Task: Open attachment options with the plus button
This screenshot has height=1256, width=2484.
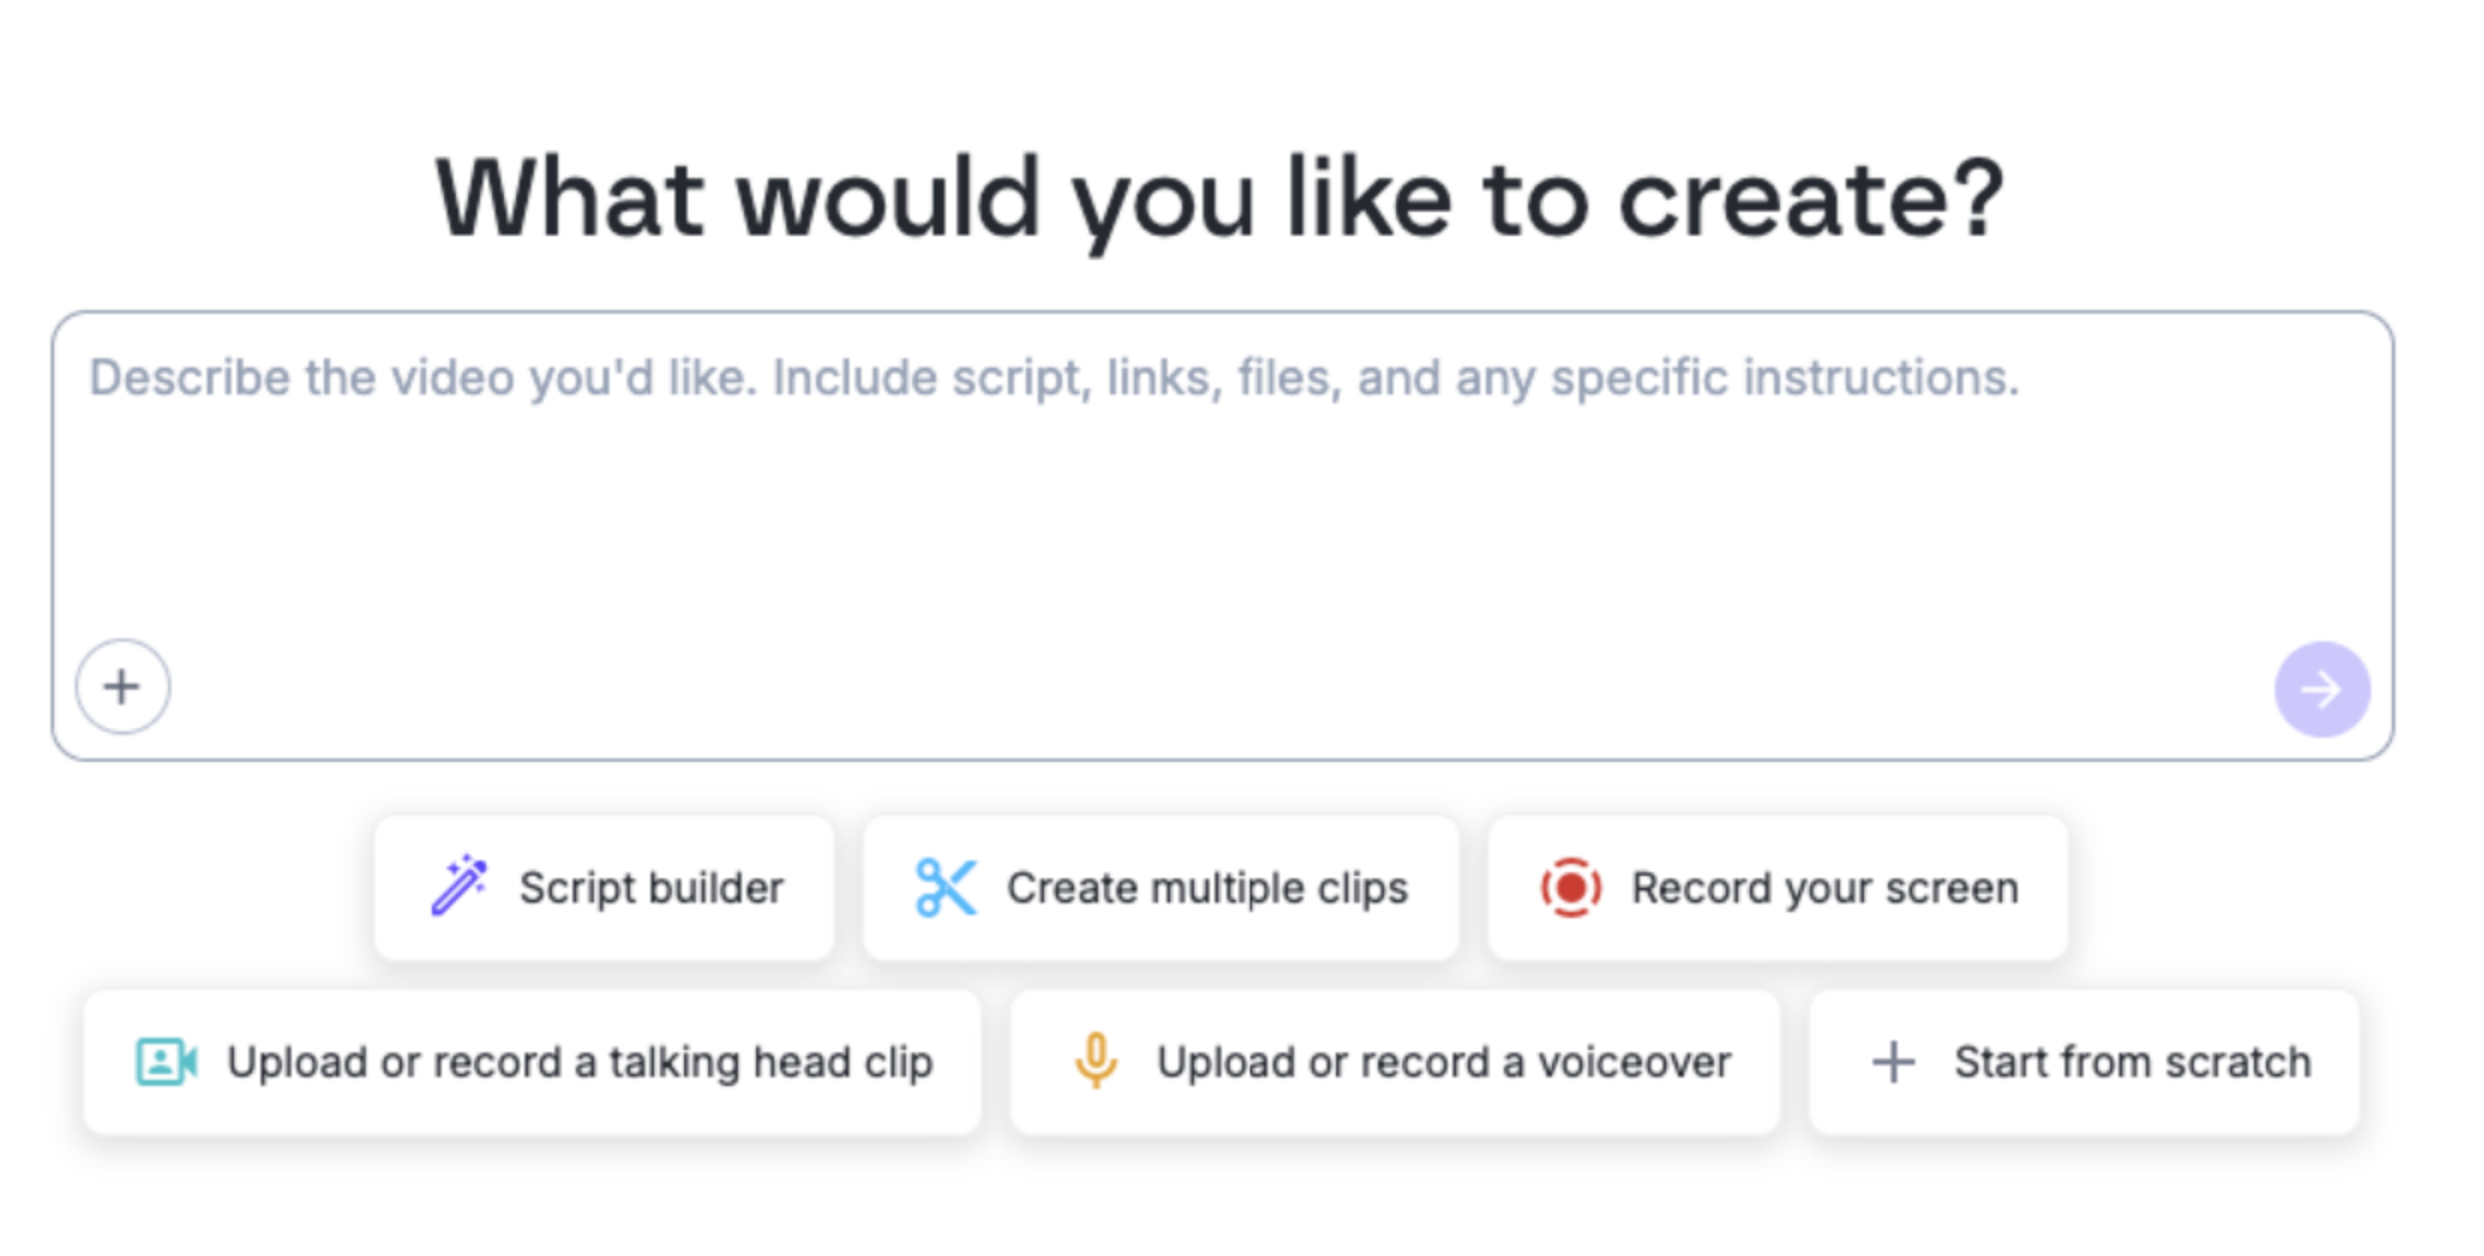Action: (x=122, y=686)
